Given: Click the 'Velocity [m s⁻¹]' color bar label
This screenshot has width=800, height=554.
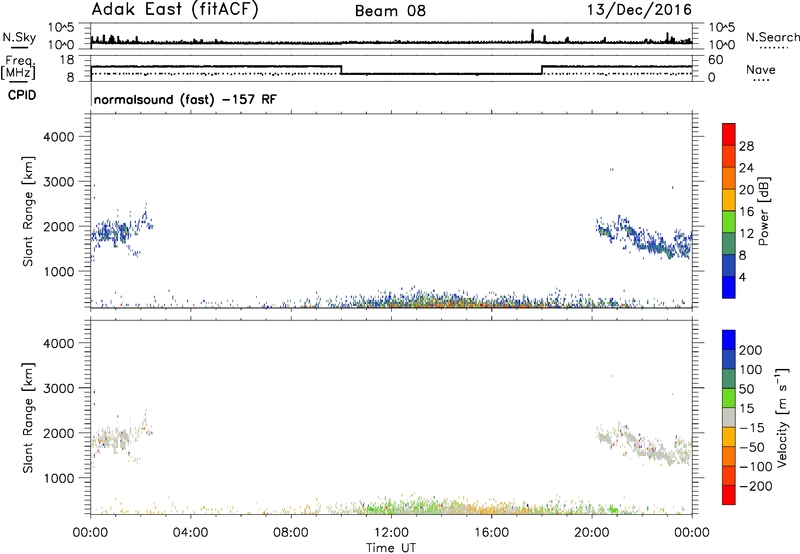Looking at the screenshot, I should tap(782, 417).
